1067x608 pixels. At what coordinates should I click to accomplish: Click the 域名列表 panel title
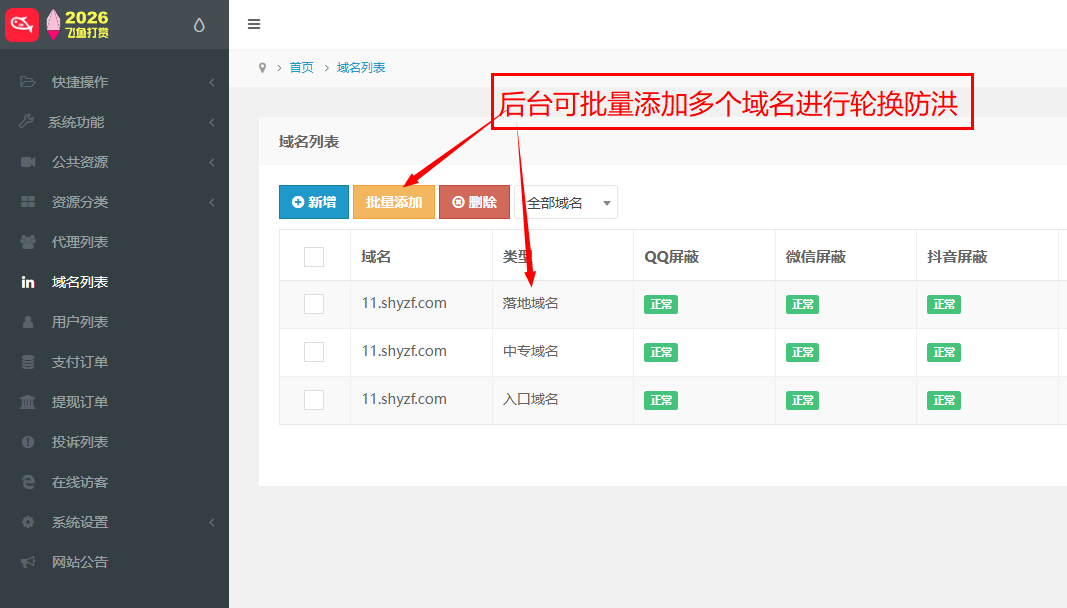pyautogui.click(x=309, y=142)
